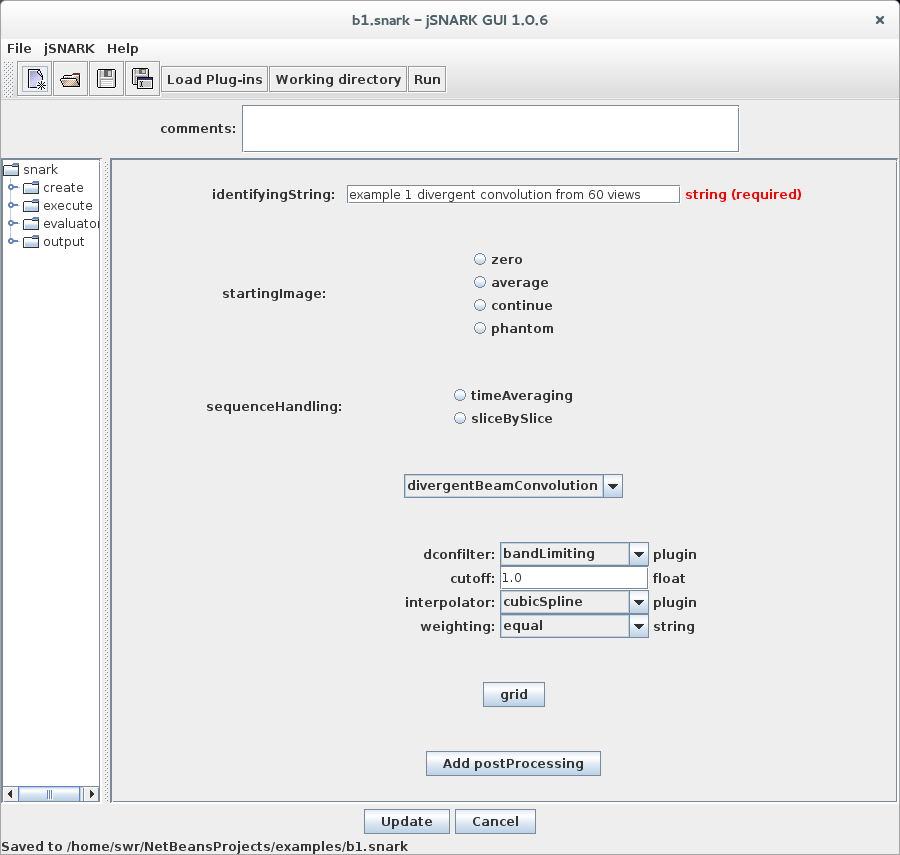Image resolution: width=900 pixels, height=855 pixels.
Task: Click the grid button
Action: click(514, 695)
